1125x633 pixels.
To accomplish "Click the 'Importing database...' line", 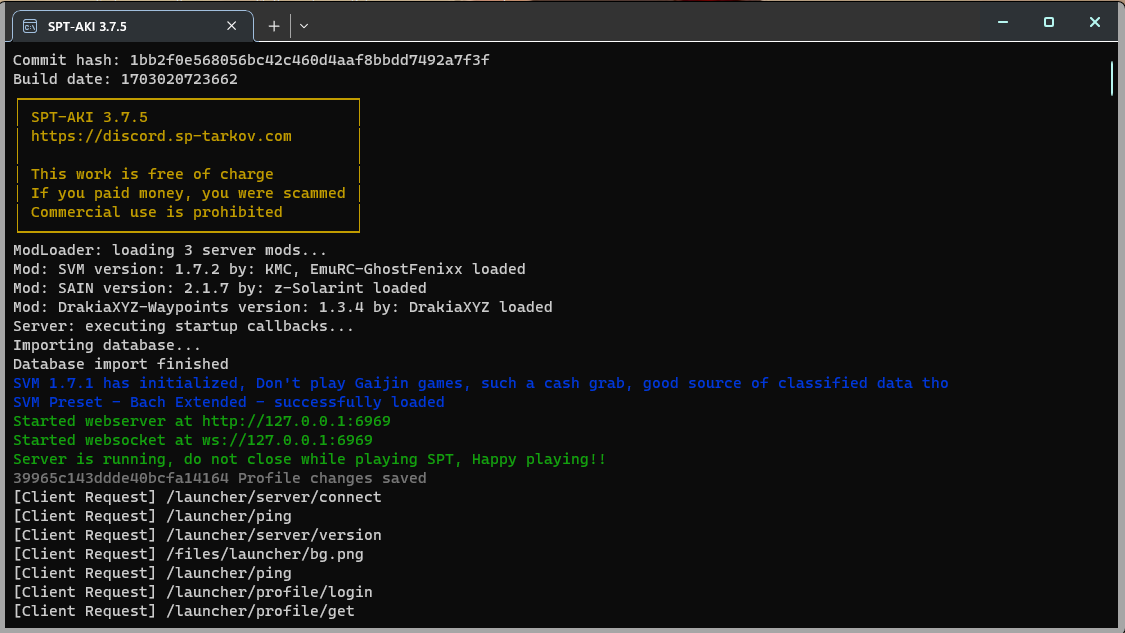I will click(x=107, y=345).
